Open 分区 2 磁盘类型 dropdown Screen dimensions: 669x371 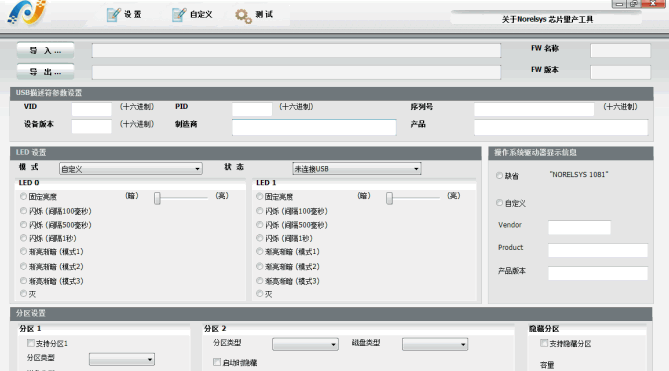[x=435, y=344]
